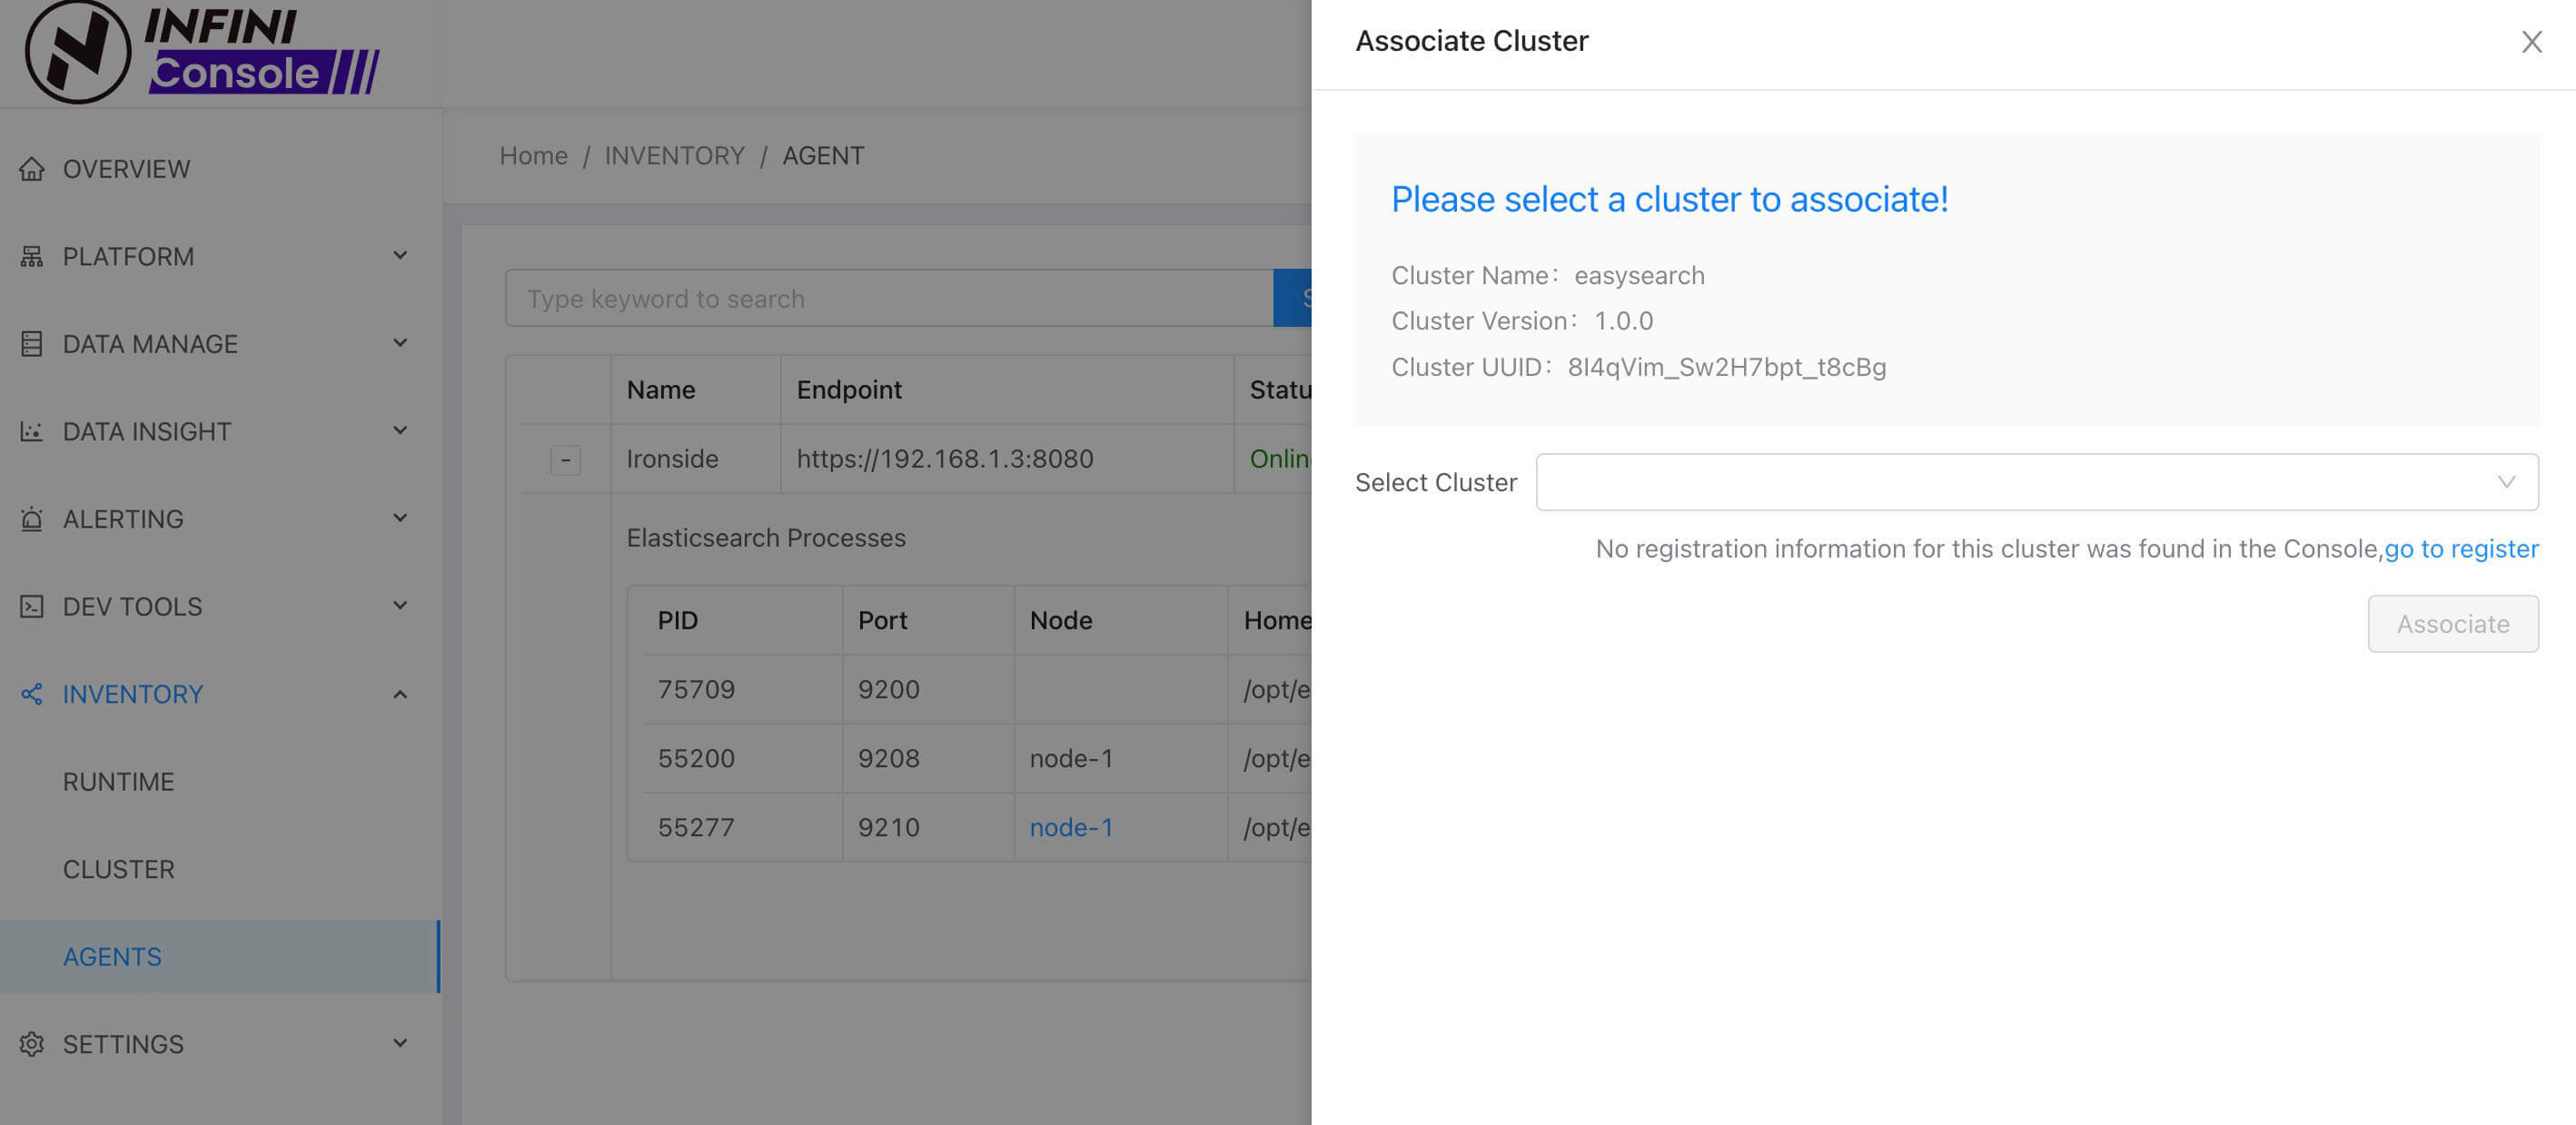Click the go to register link
Image resolution: width=2576 pixels, height=1125 pixels.
click(2460, 549)
